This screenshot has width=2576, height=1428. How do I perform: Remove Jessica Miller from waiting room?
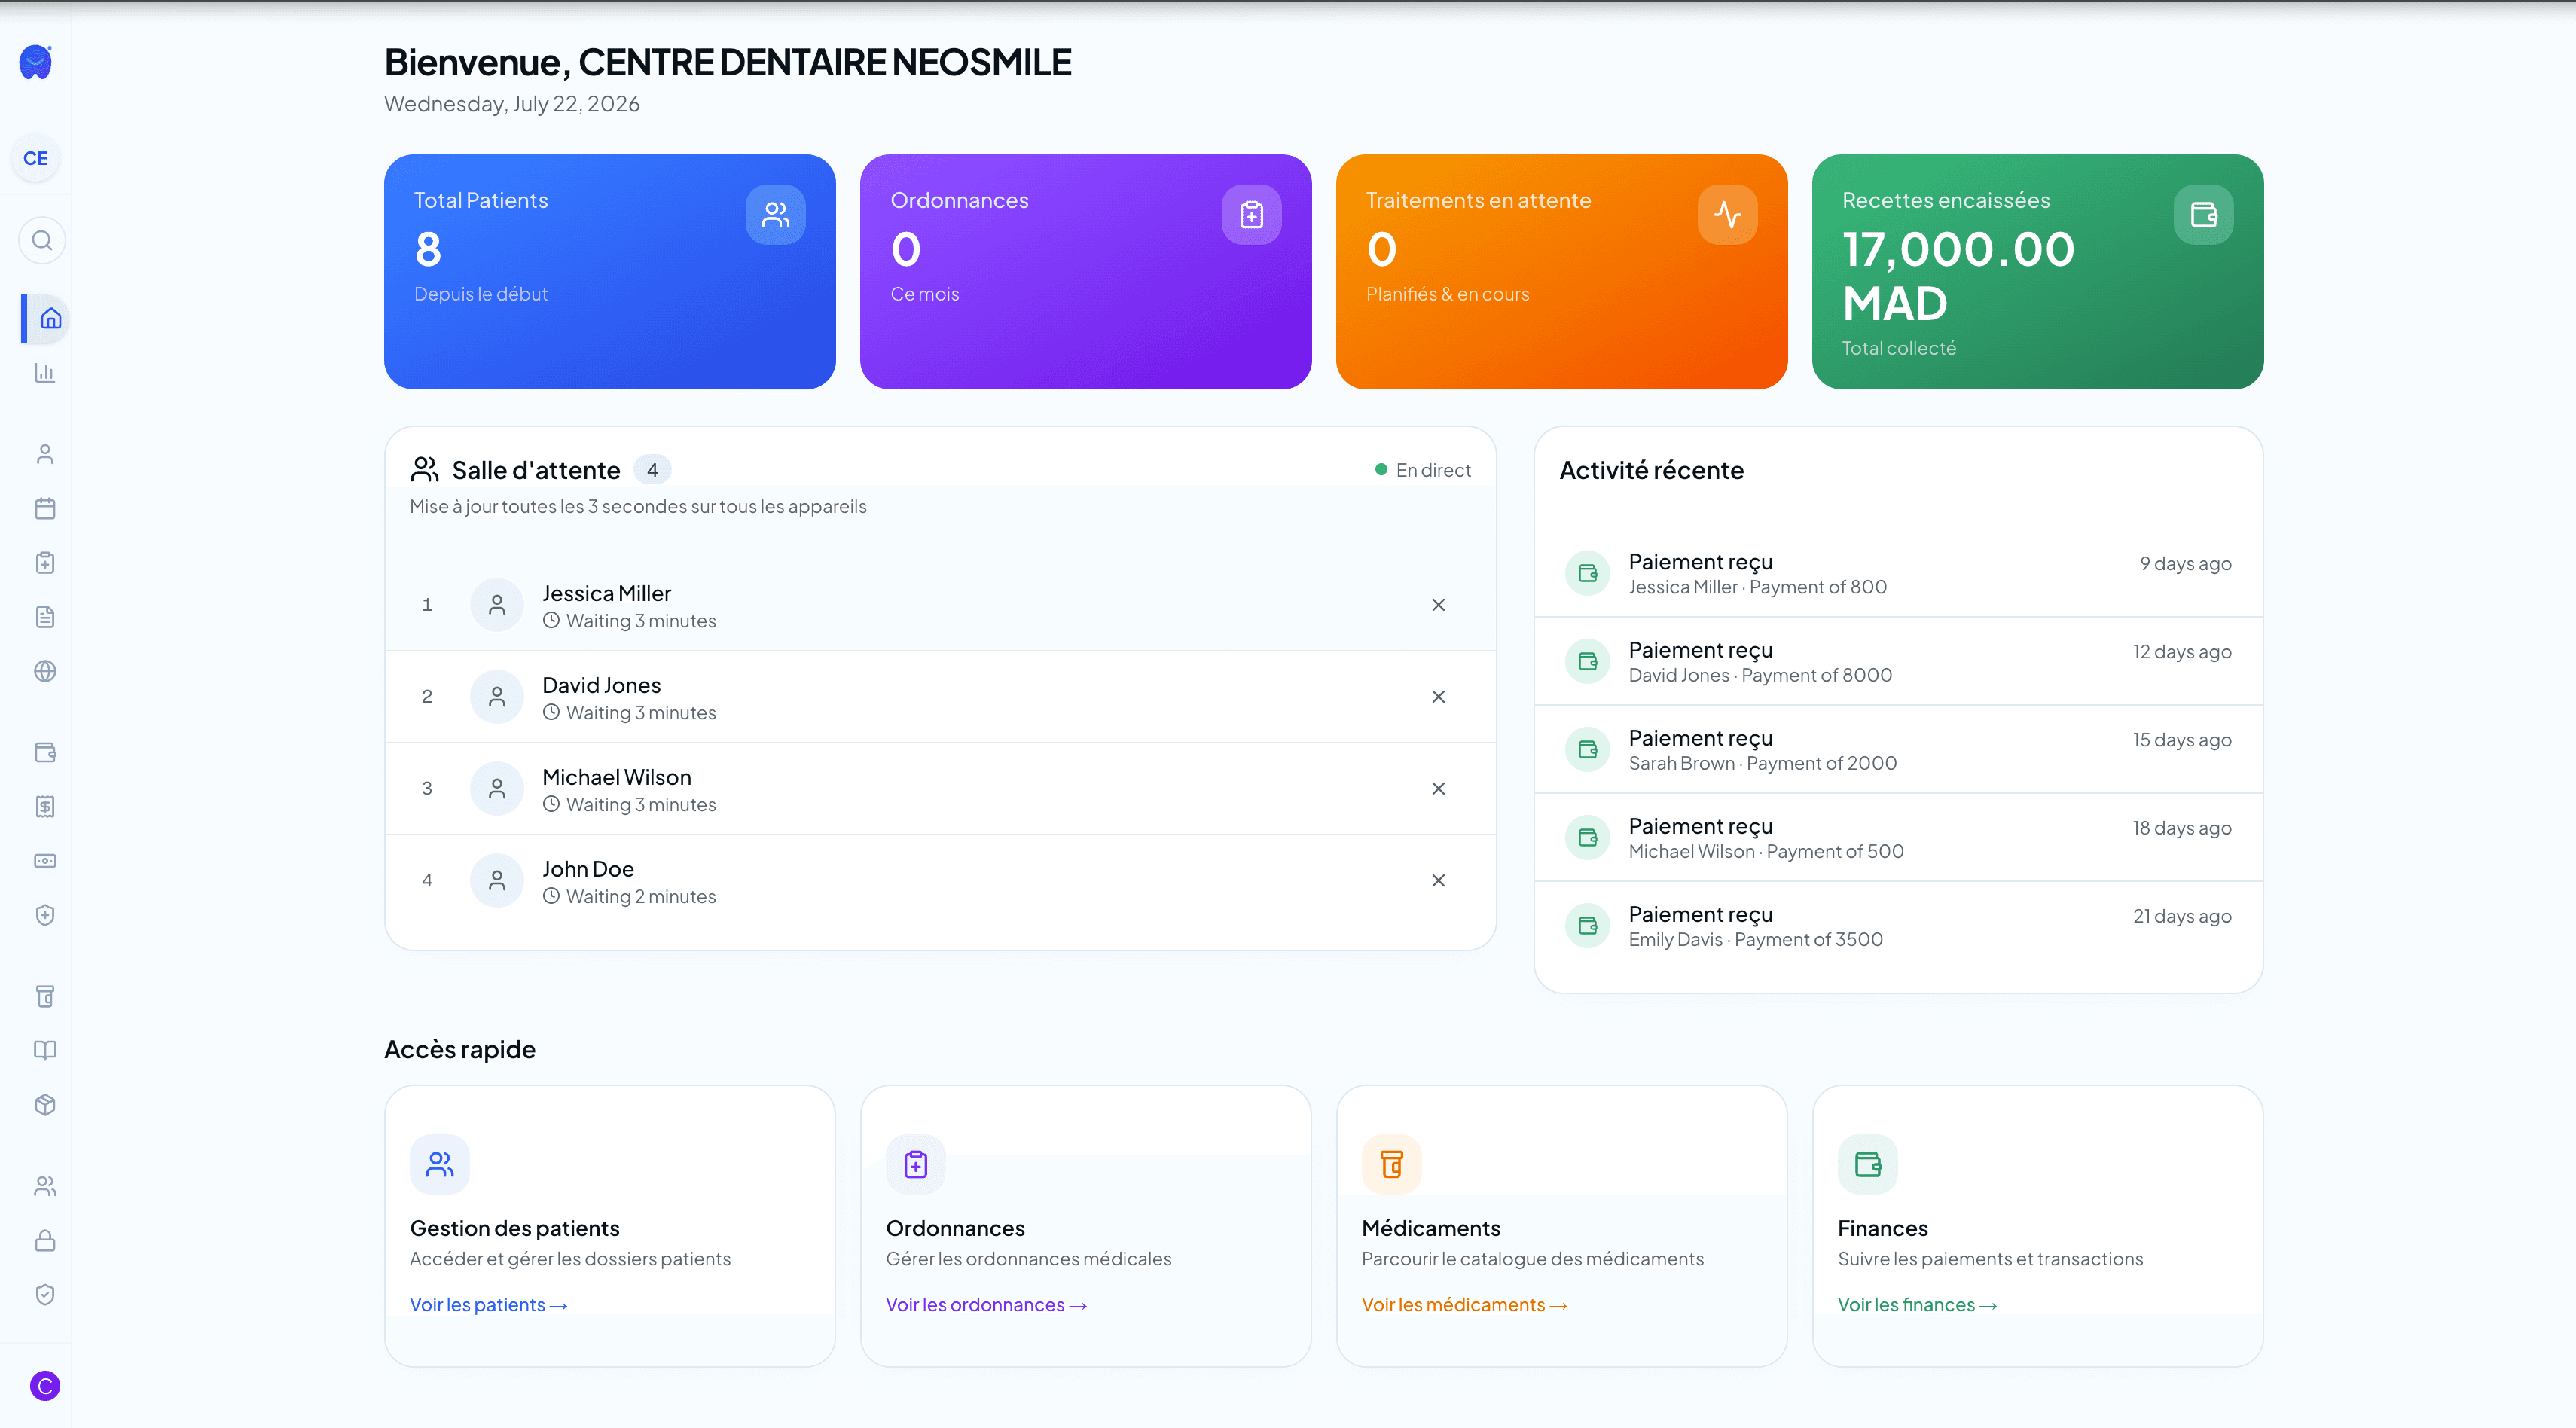click(1438, 605)
